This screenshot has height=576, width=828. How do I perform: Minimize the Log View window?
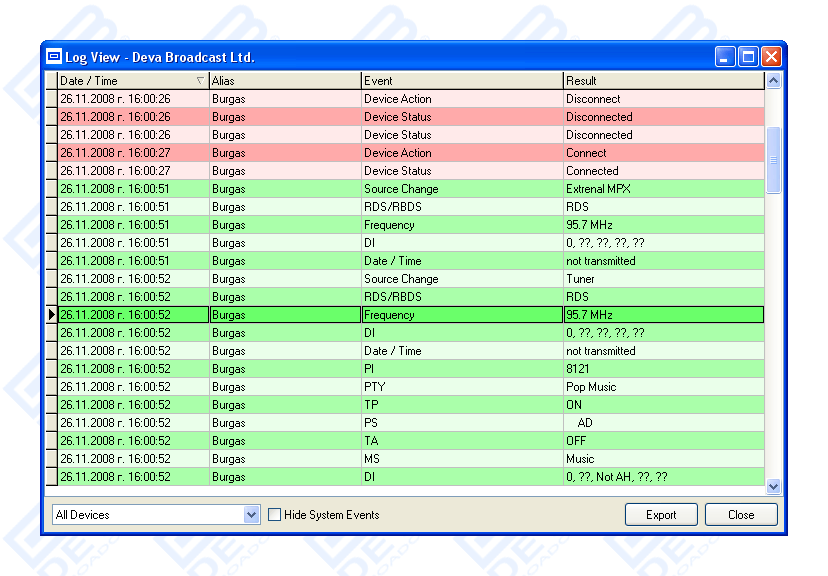pyautogui.click(x=725, y=57)
